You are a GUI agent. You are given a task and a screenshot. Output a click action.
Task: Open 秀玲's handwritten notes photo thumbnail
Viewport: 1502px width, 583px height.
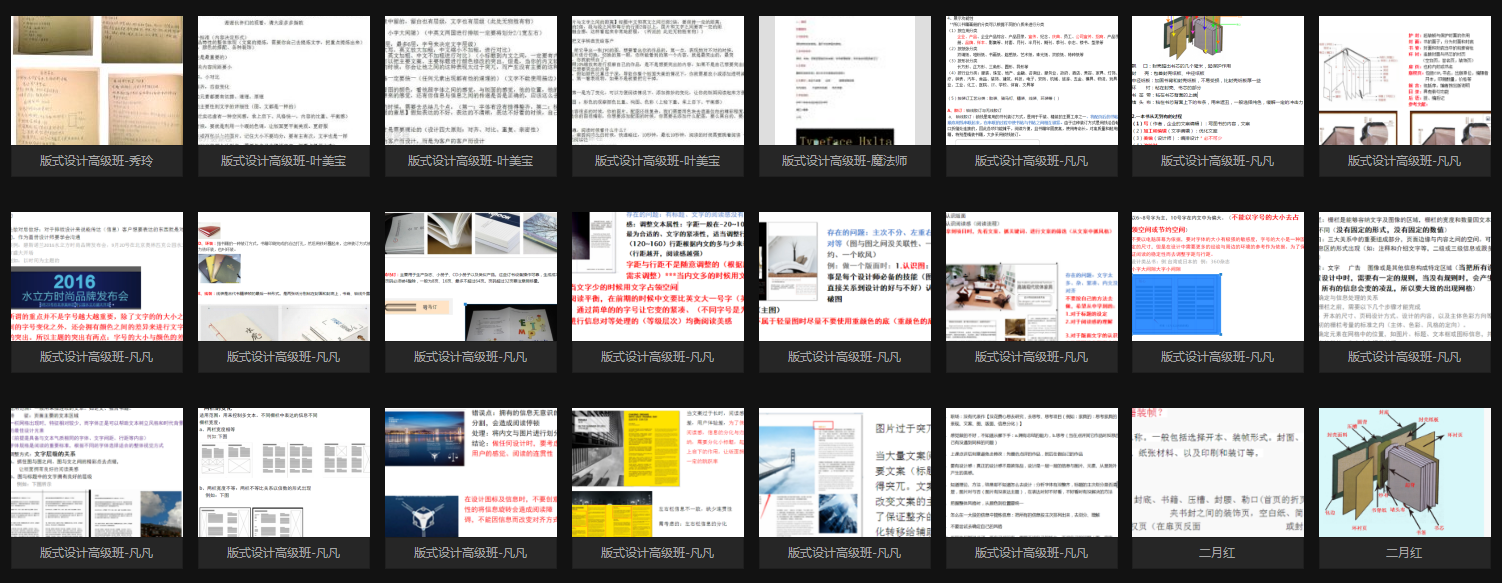click(97, 80)
